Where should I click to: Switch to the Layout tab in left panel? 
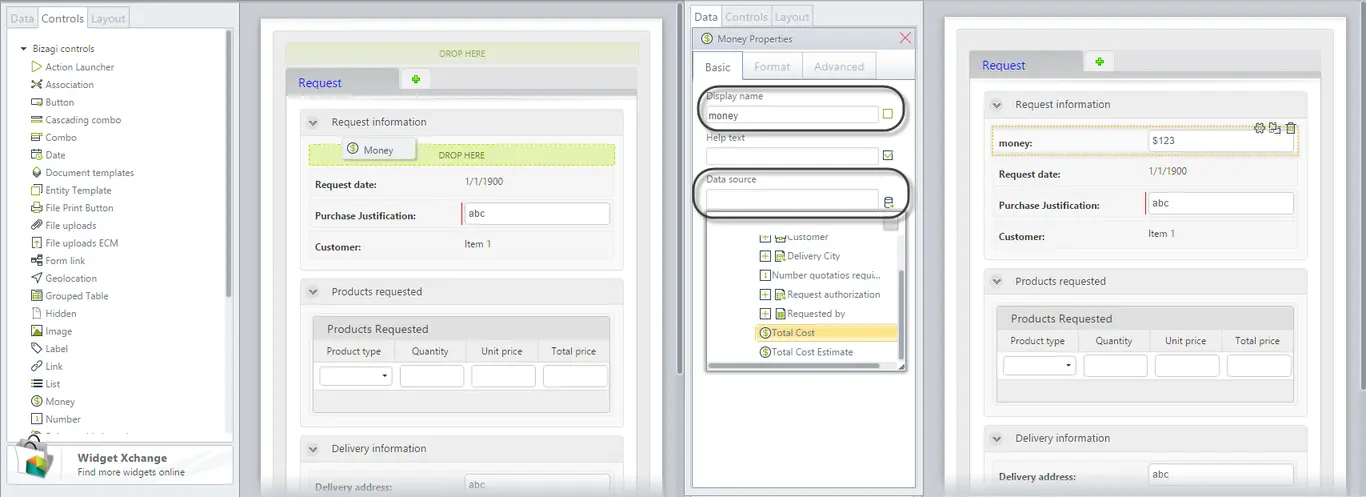[107, 18]
